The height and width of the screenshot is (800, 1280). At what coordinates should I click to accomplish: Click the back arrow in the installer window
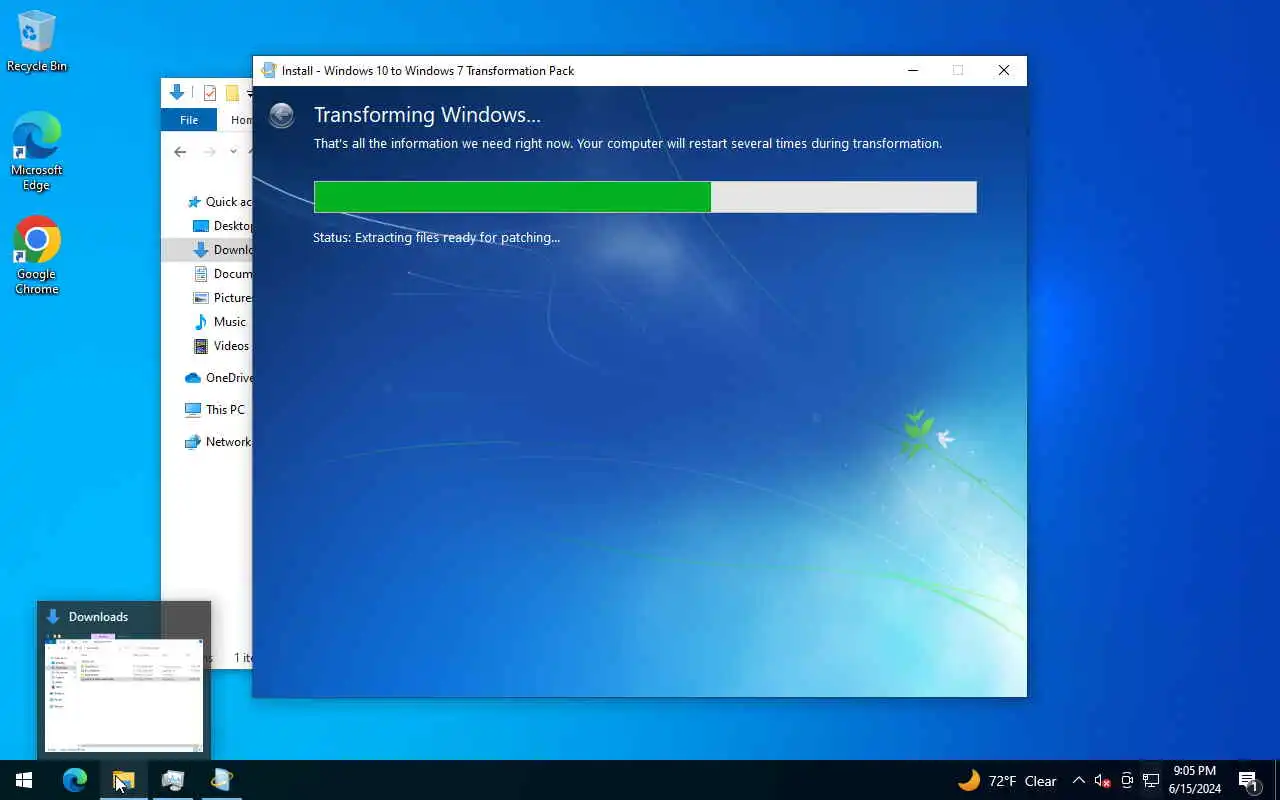(x=282, y=115)
